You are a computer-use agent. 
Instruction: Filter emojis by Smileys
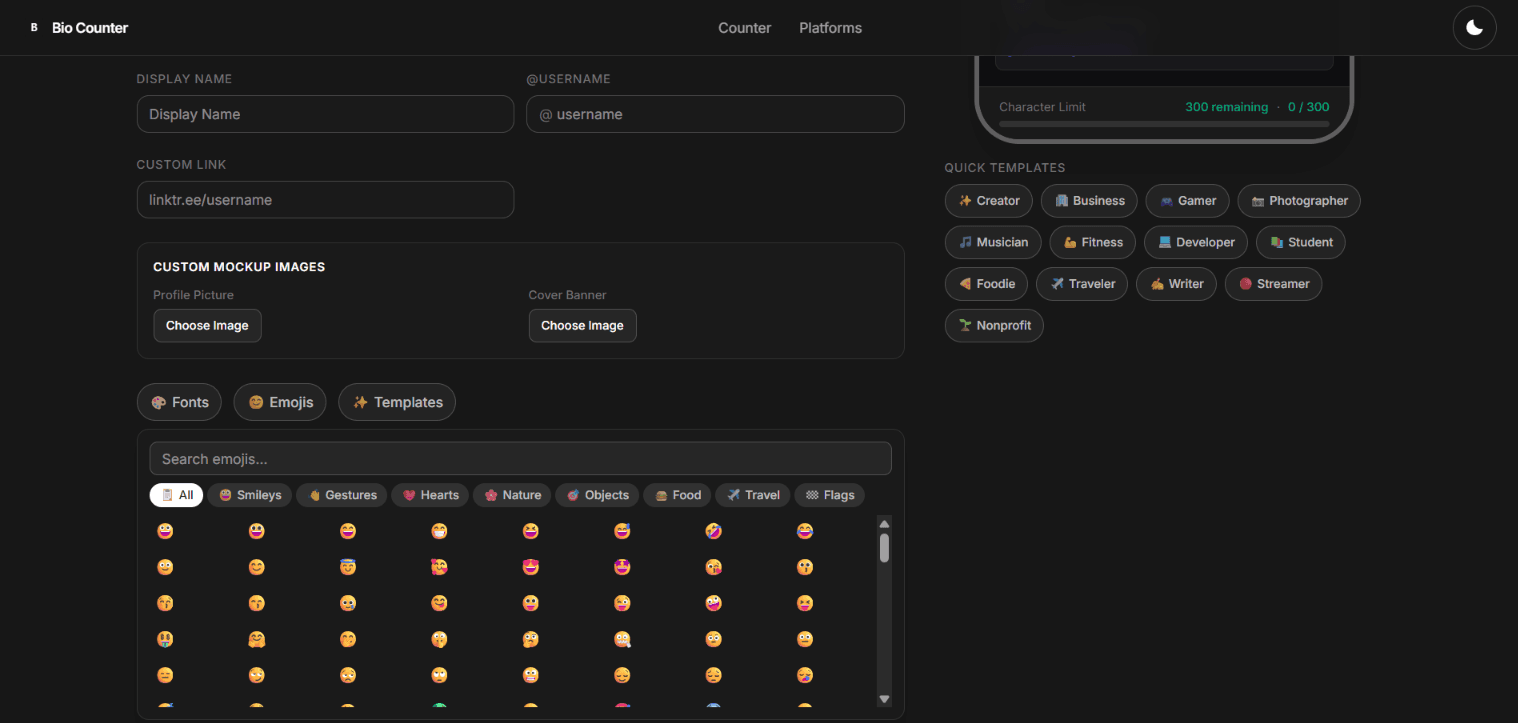(250, 495)
